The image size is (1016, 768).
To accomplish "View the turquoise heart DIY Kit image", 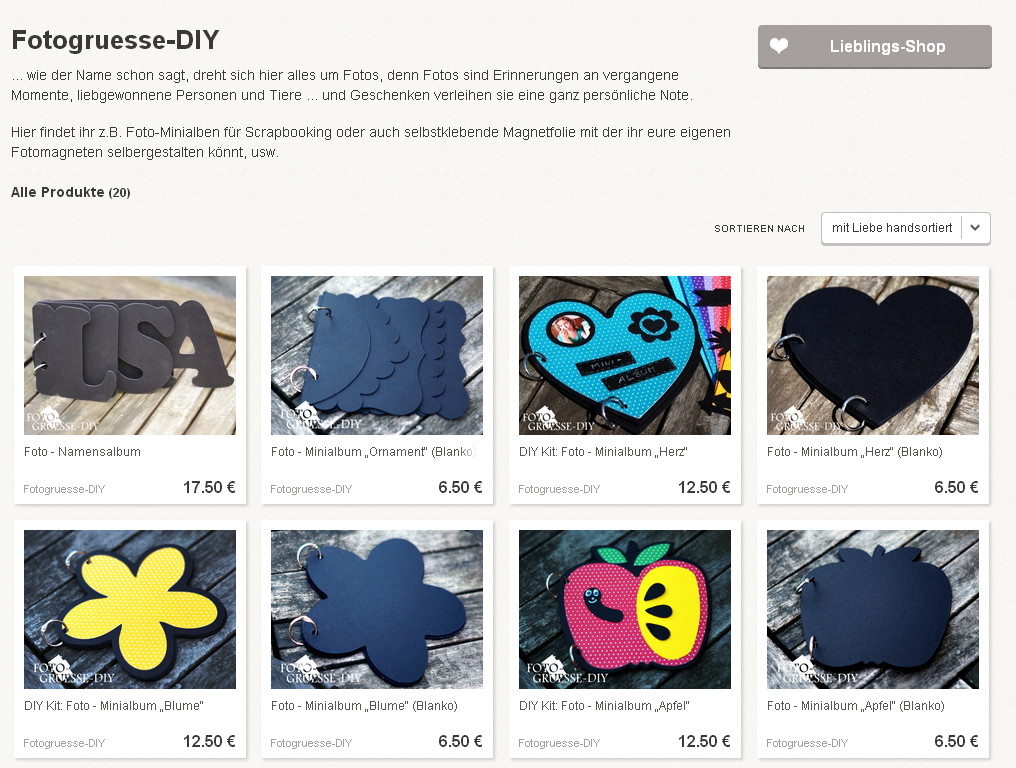I will click(x=625, y=355).
